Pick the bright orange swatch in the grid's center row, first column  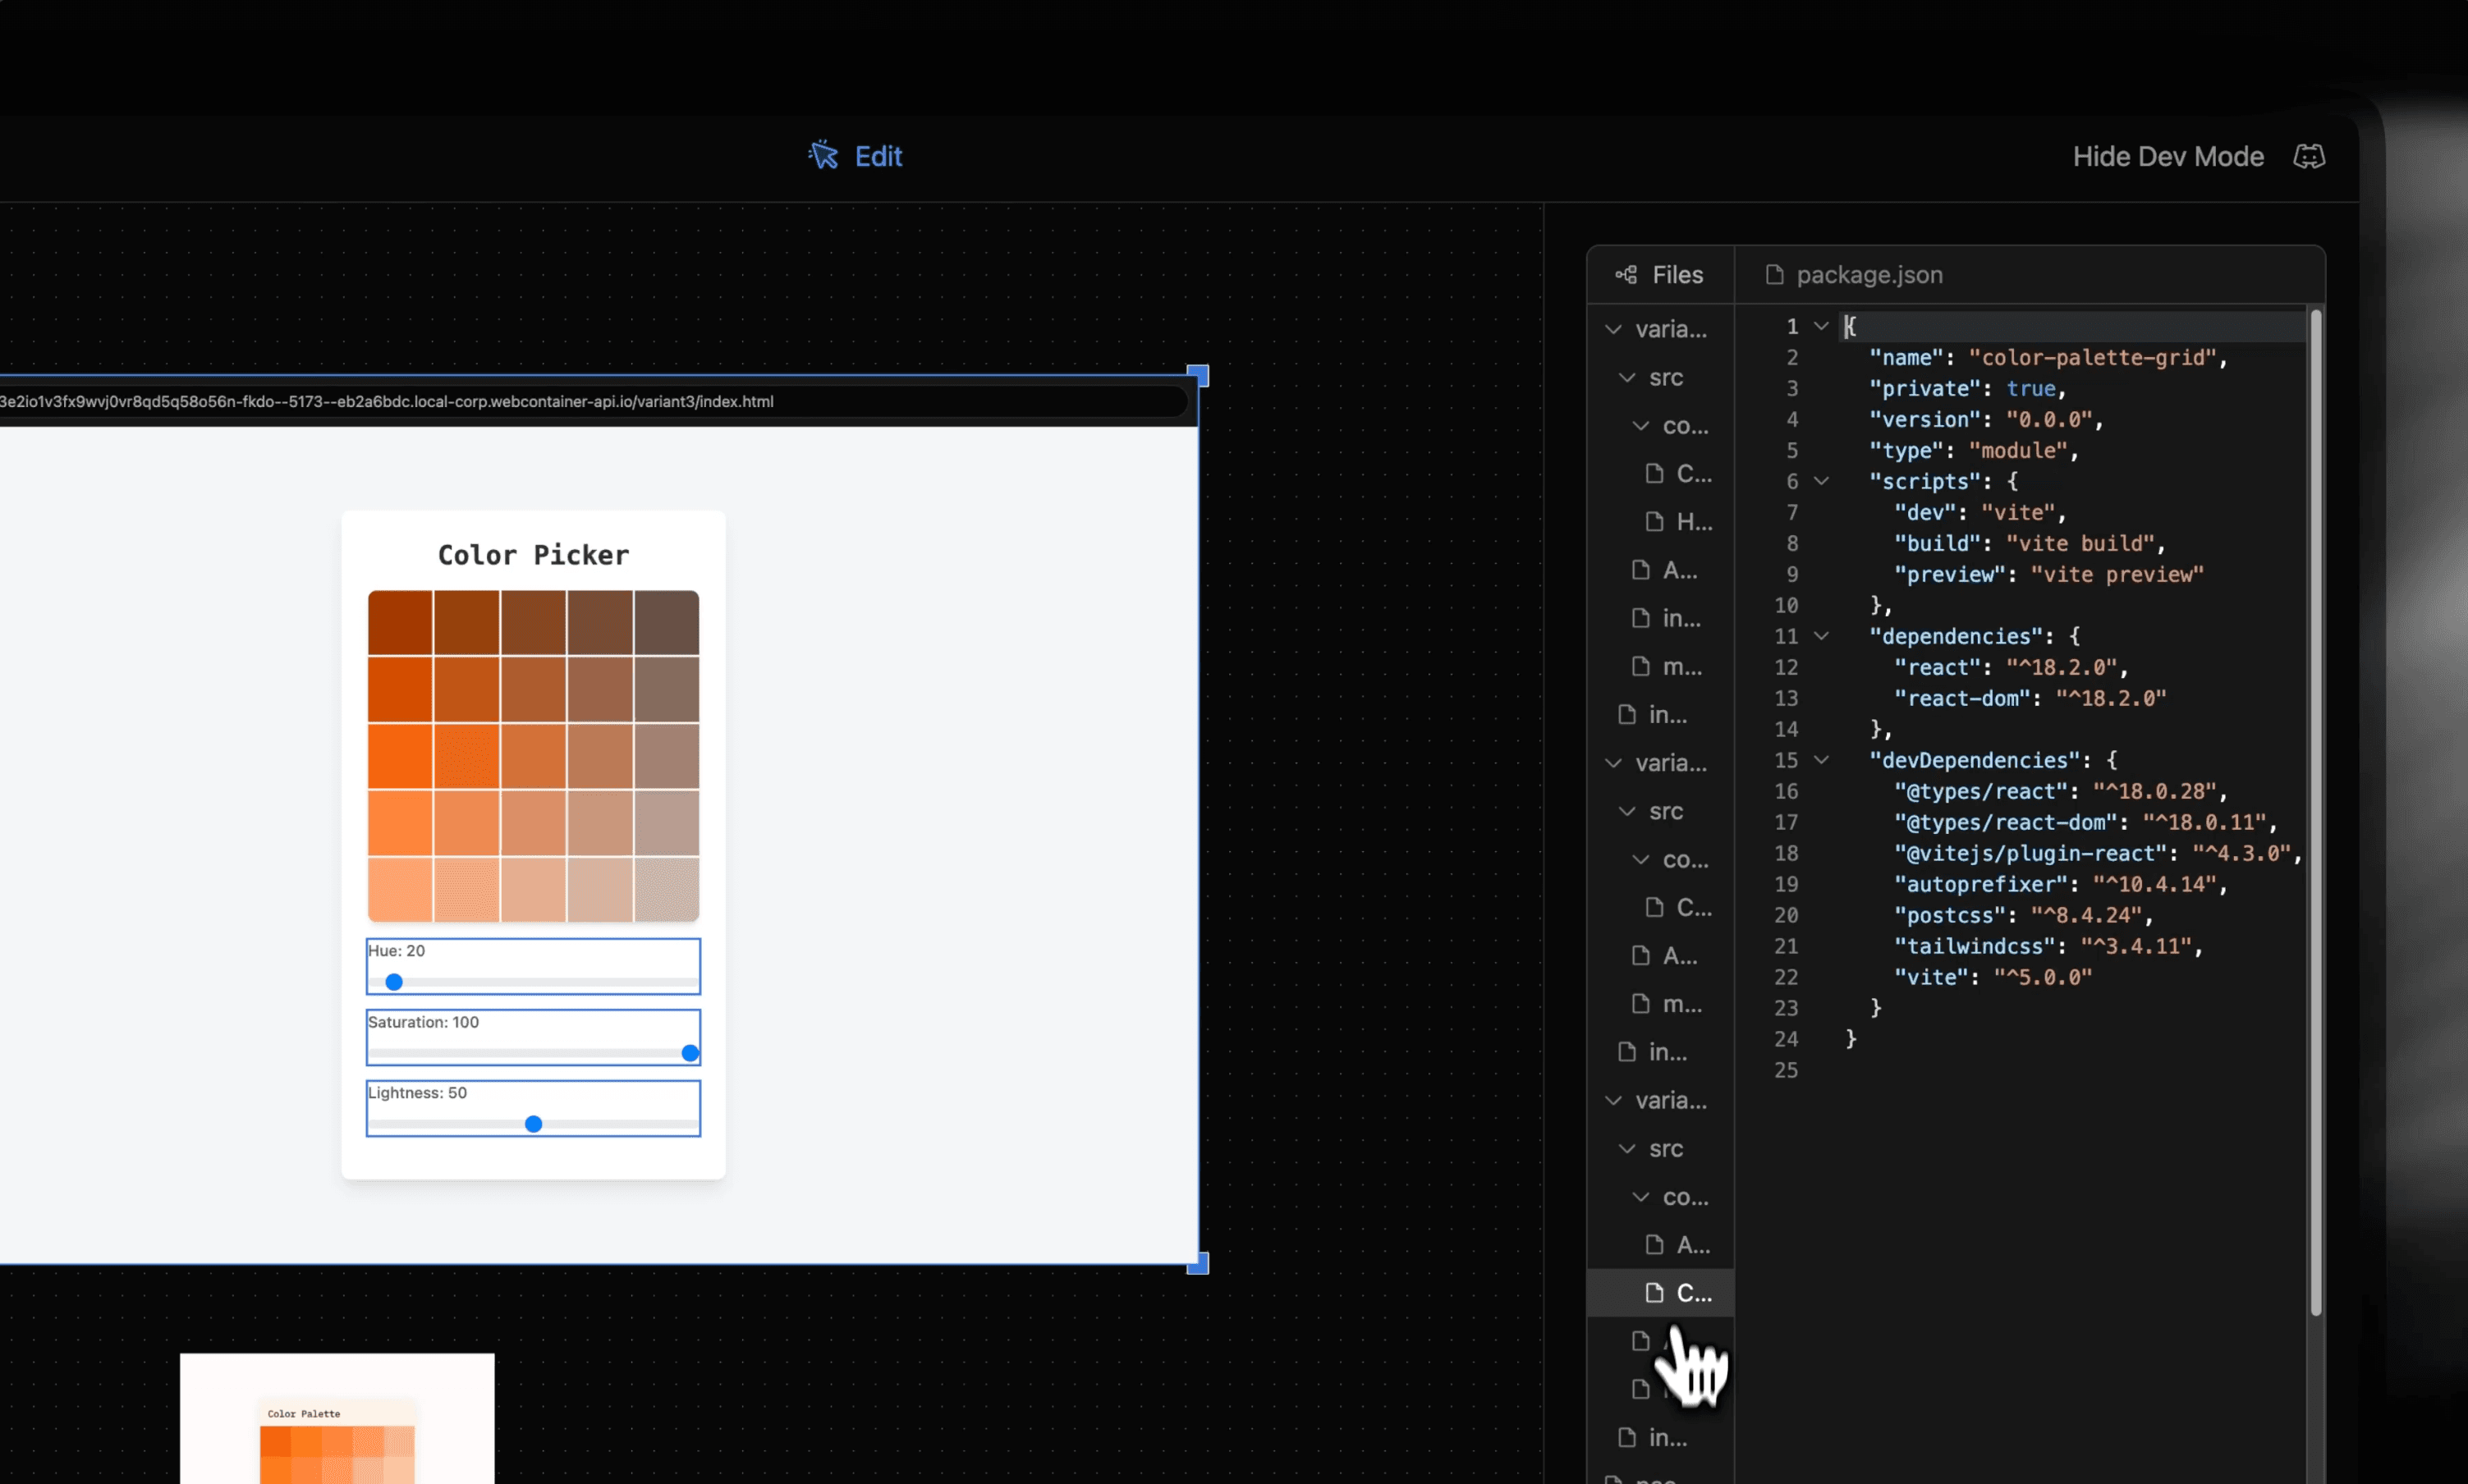point(400,756)
